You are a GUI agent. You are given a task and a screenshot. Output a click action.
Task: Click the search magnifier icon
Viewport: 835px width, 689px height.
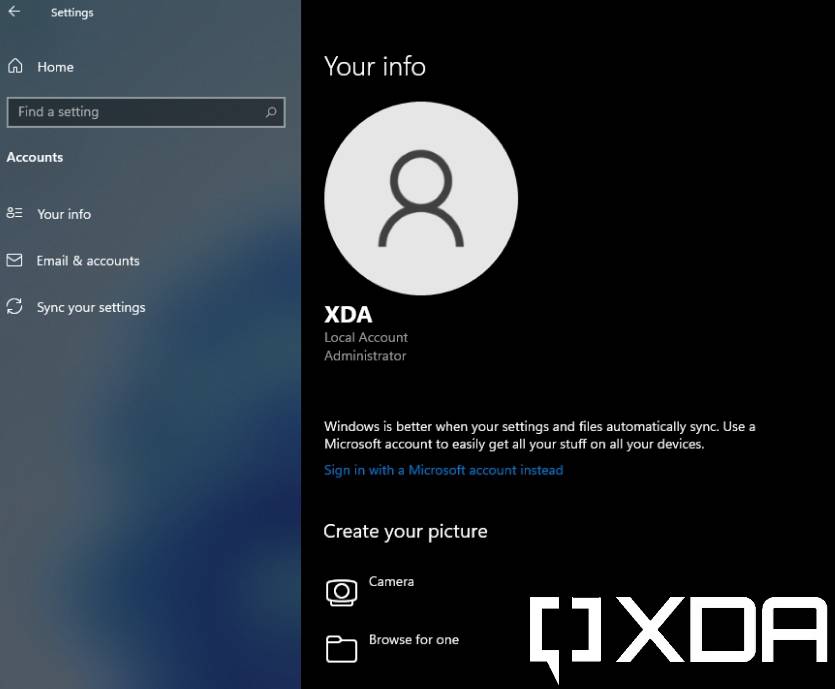click(271, 112)
